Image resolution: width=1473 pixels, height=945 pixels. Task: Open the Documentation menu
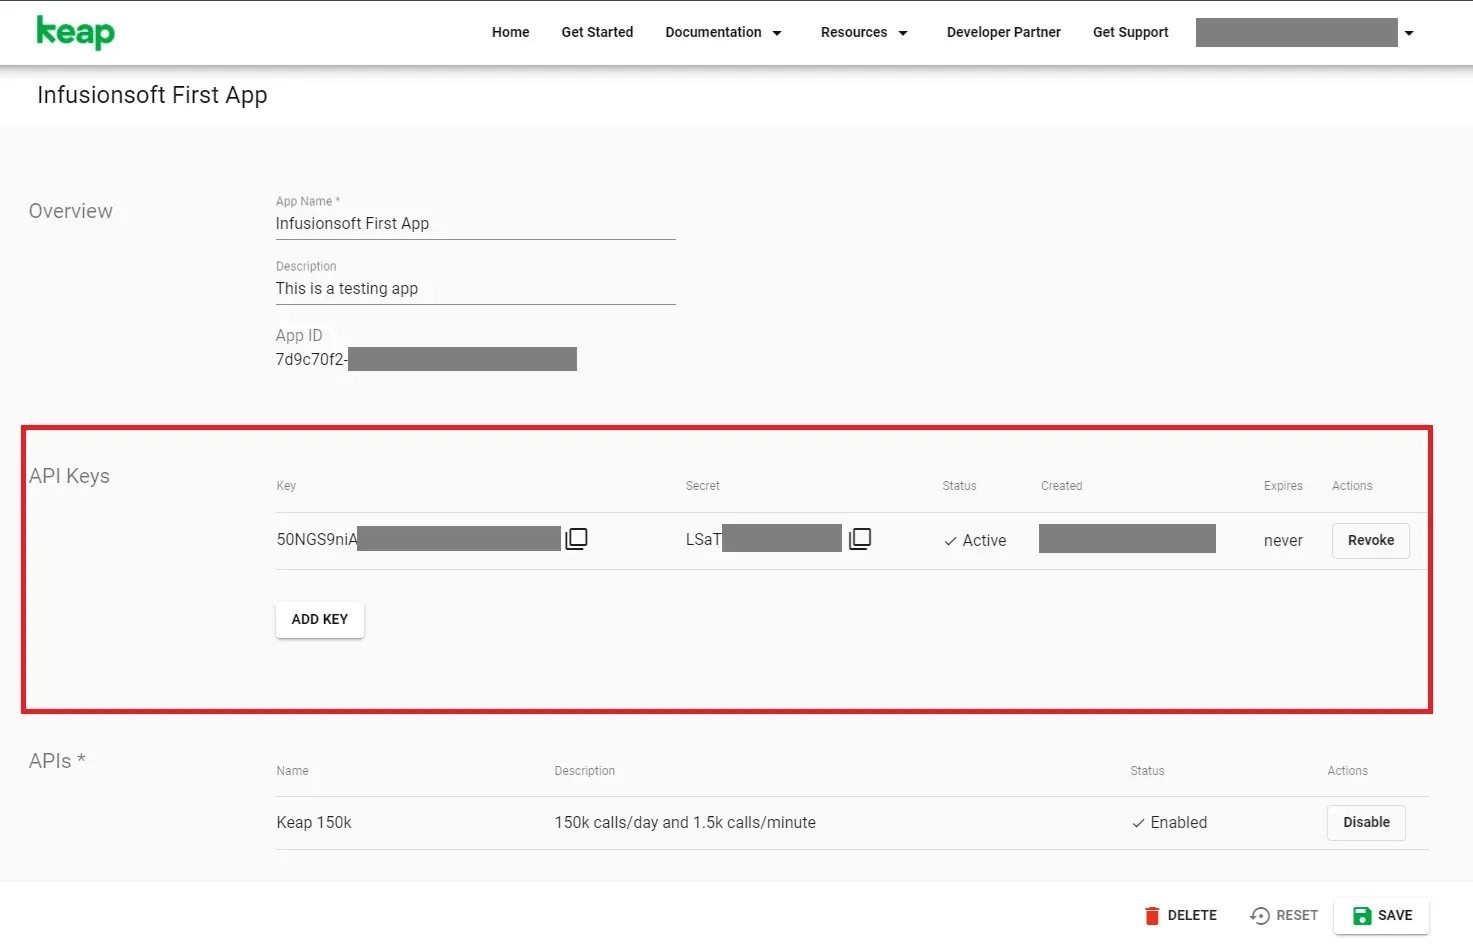[x=713, y=32]
